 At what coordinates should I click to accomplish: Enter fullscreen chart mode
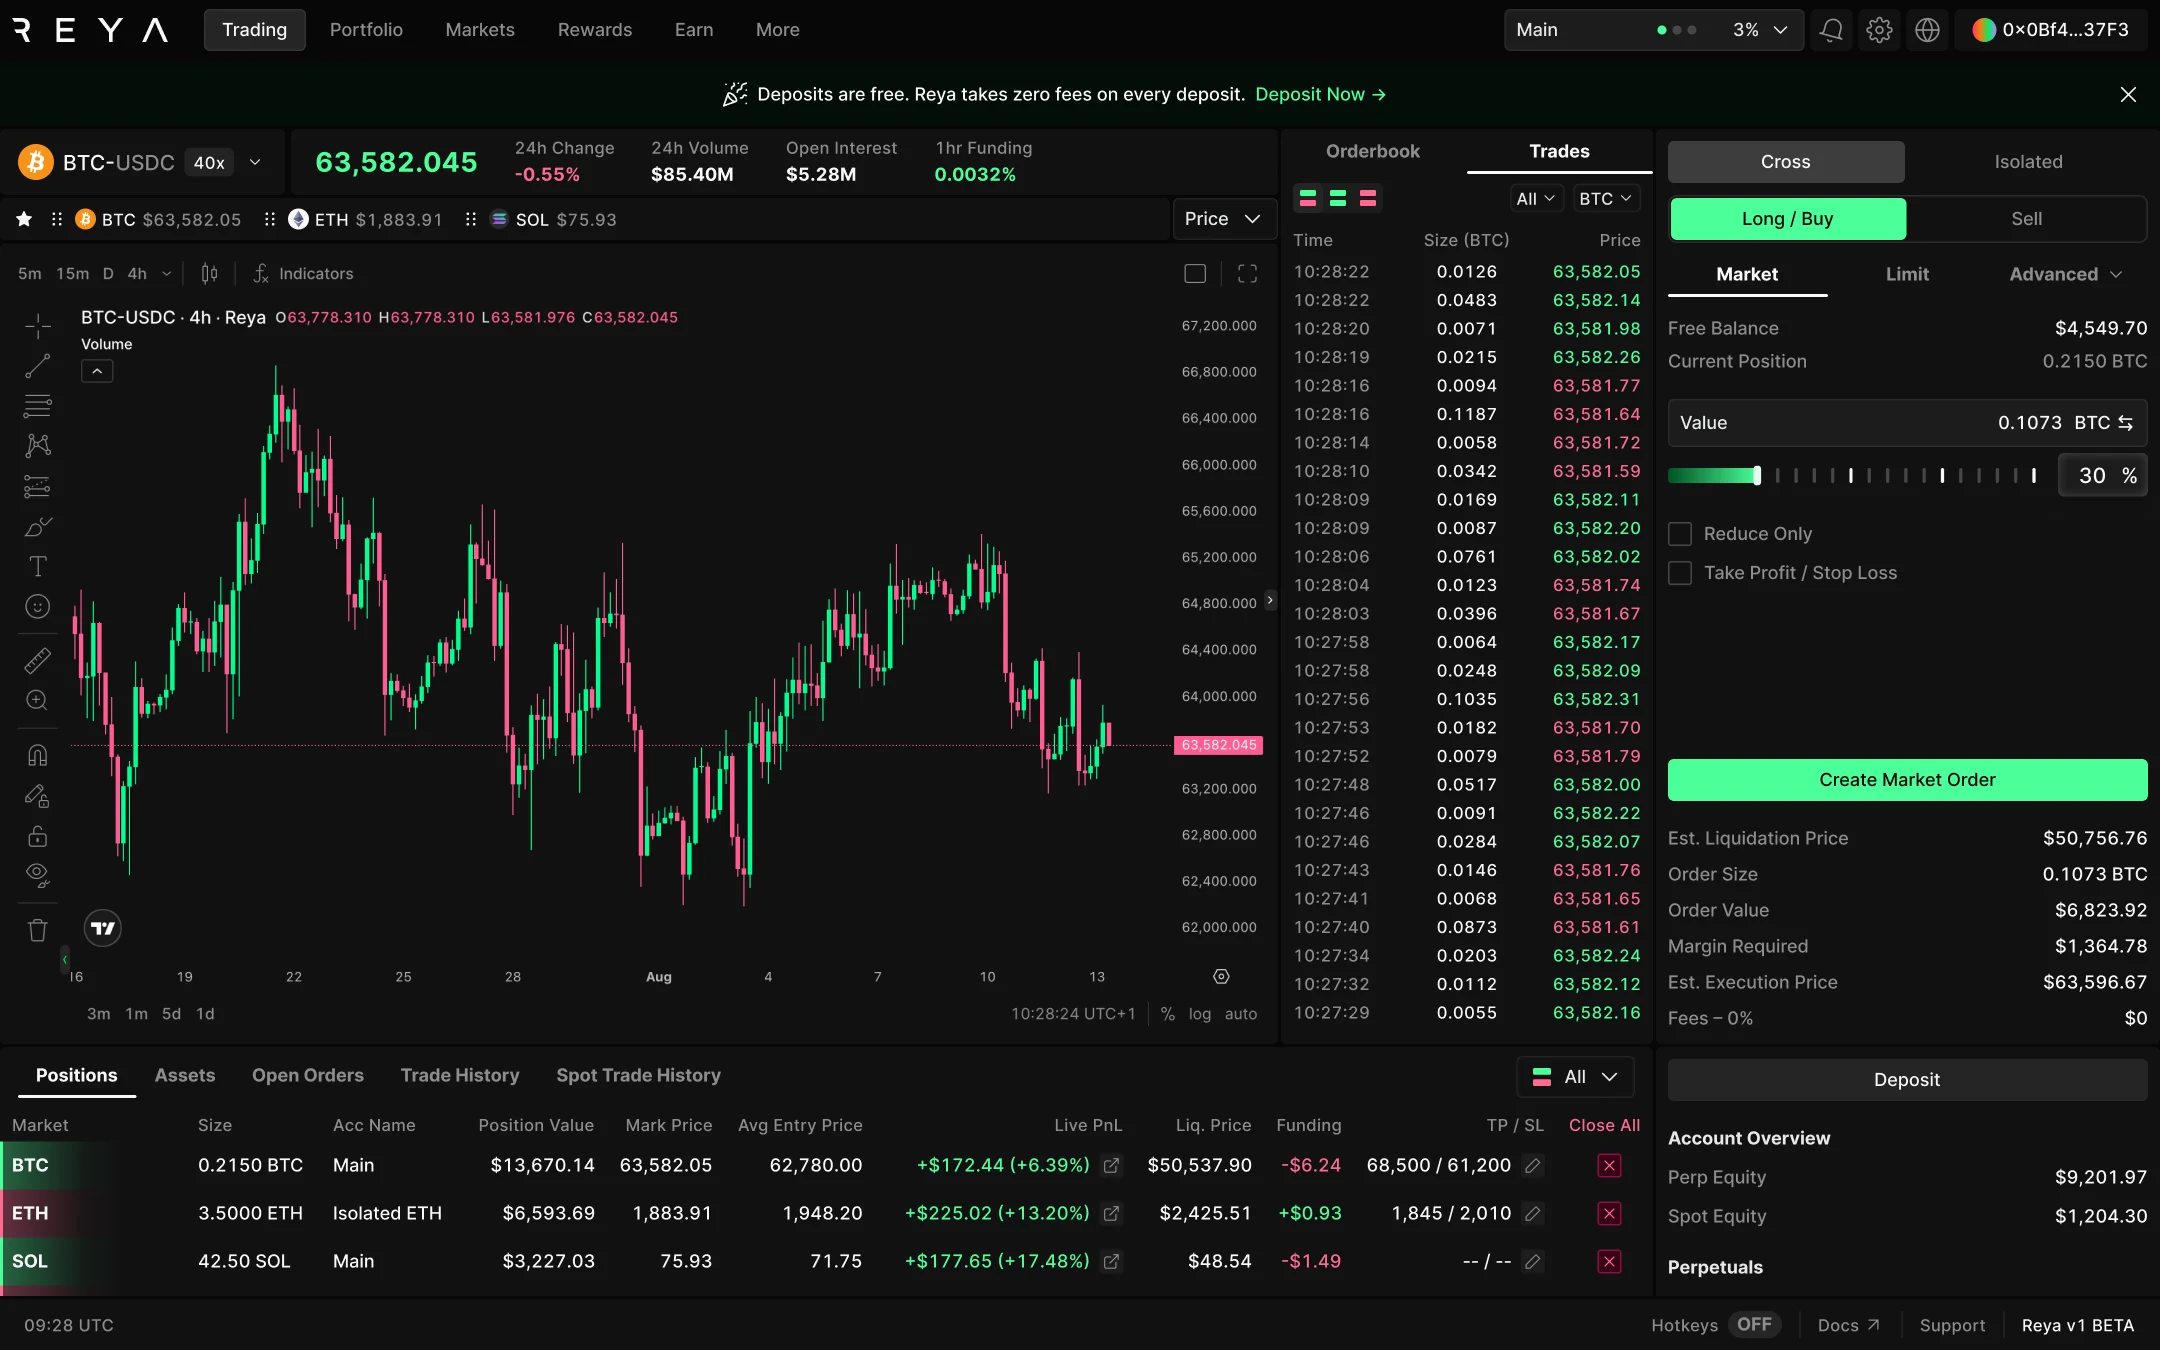coord(1247,273)
